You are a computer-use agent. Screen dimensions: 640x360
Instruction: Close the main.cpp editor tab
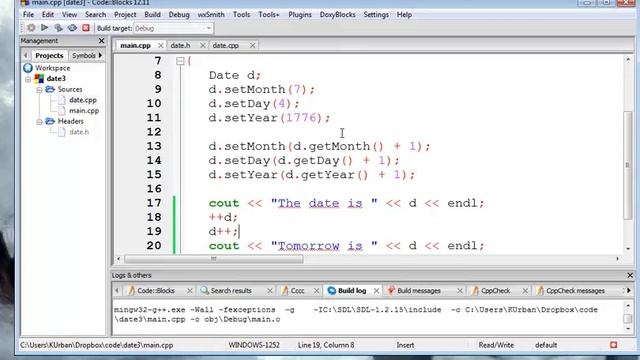[x=161, y=46]
